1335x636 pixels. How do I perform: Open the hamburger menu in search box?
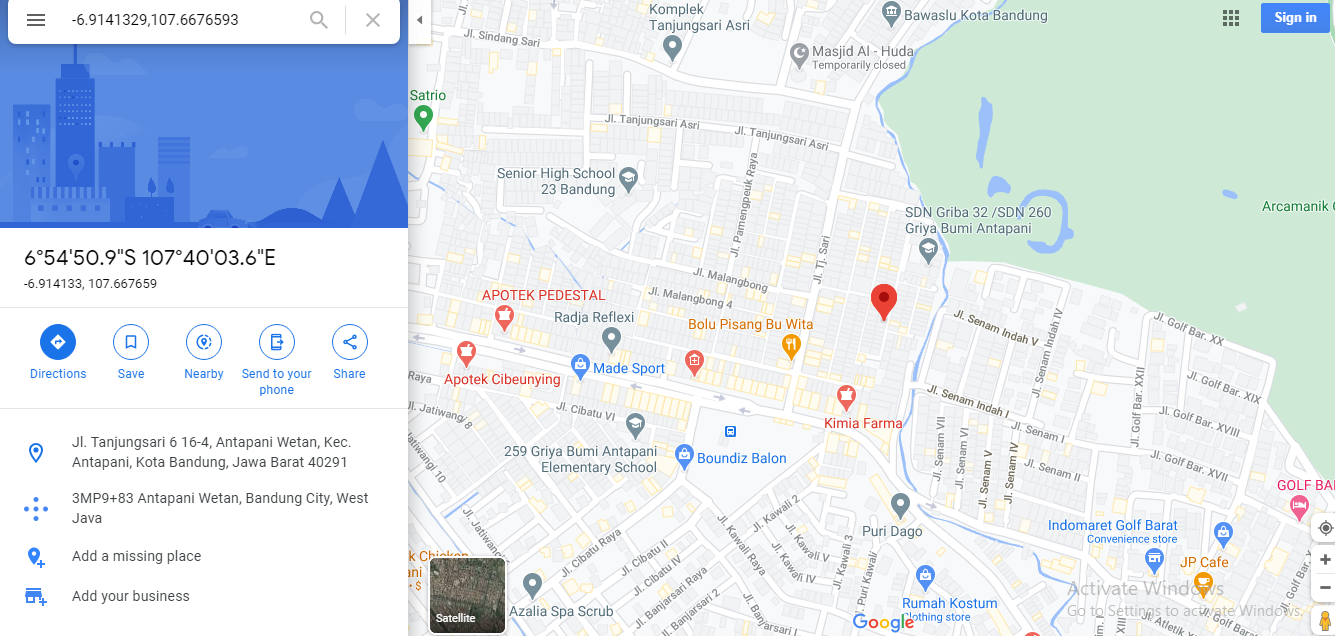(36, 20)
